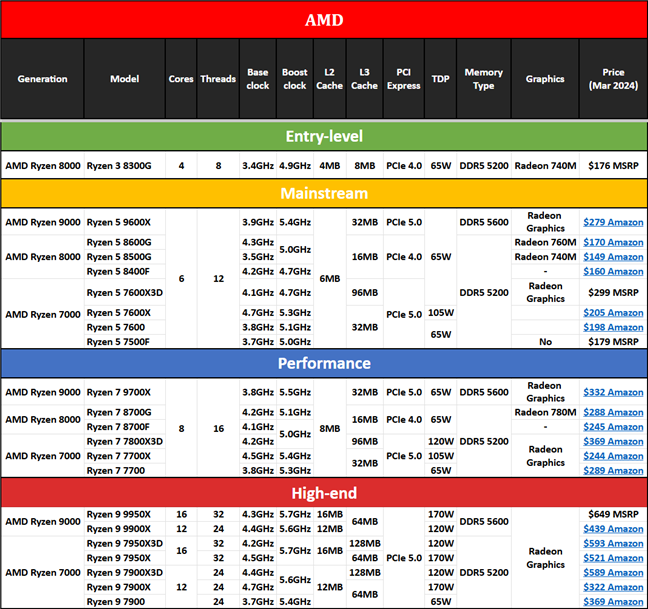Click the 96MB L3 cache cell for Ryzen 5 7600X3D
Image resolution: width=648 pixels, height=609 pixels.
point(364,293)
